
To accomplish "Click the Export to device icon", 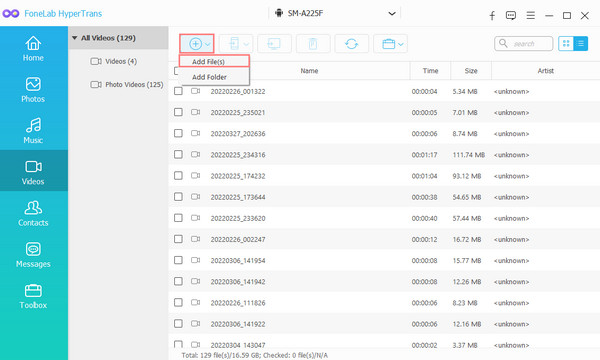I will coord(234,44).
